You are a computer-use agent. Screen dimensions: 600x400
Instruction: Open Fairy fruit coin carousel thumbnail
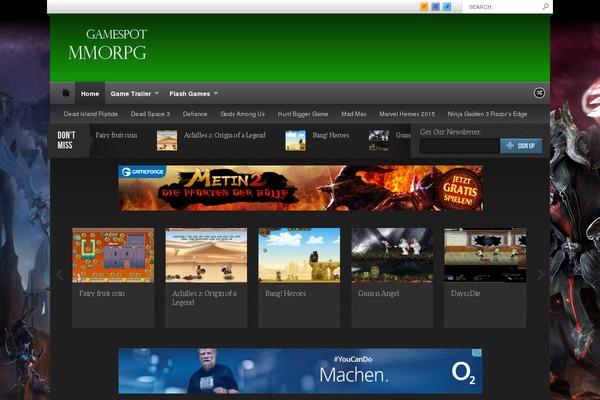click(x=113, y=255)
